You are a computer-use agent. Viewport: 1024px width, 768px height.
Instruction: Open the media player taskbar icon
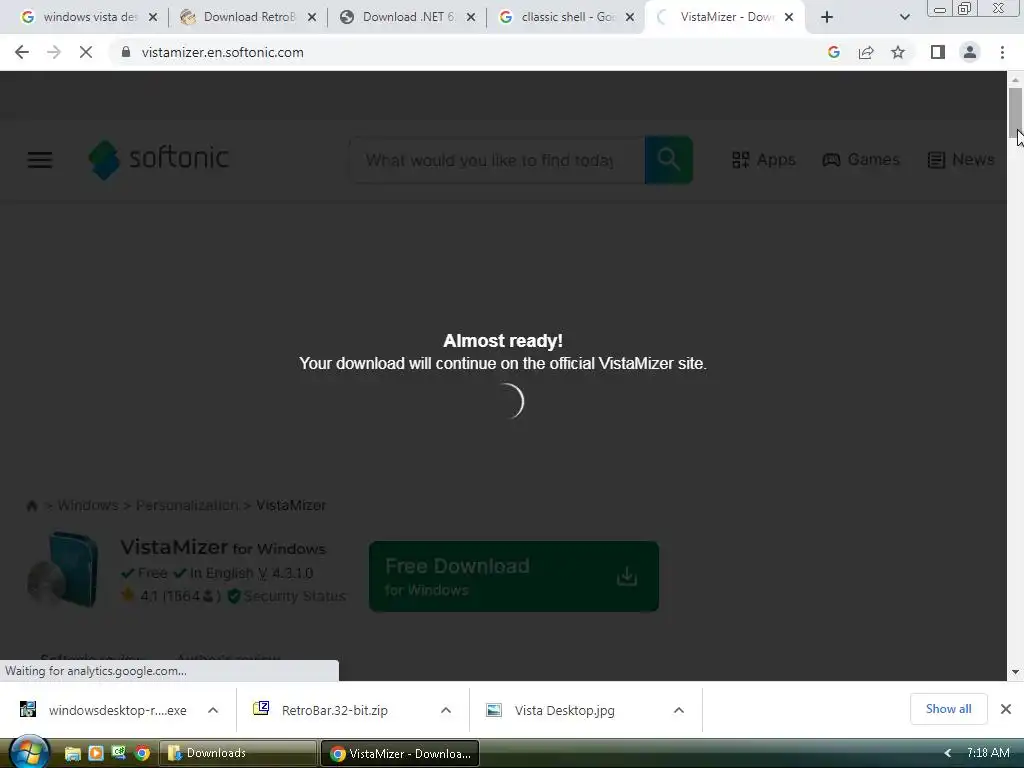(96, 754)
